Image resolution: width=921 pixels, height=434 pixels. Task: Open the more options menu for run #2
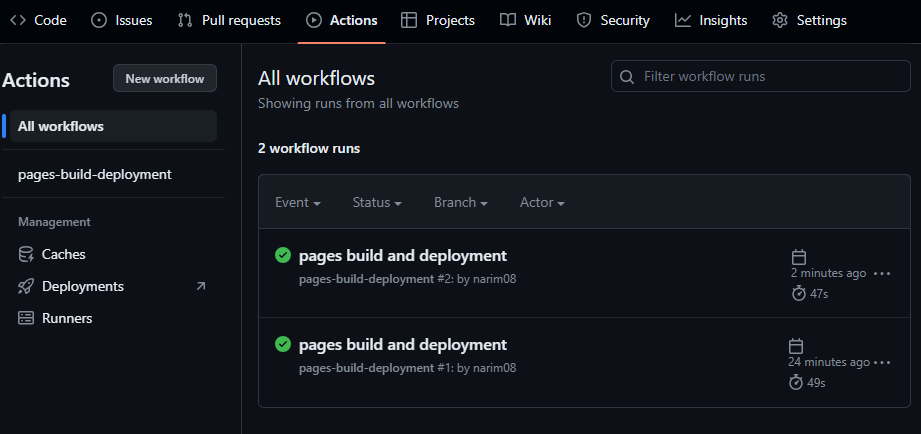[x=882, y=274]
